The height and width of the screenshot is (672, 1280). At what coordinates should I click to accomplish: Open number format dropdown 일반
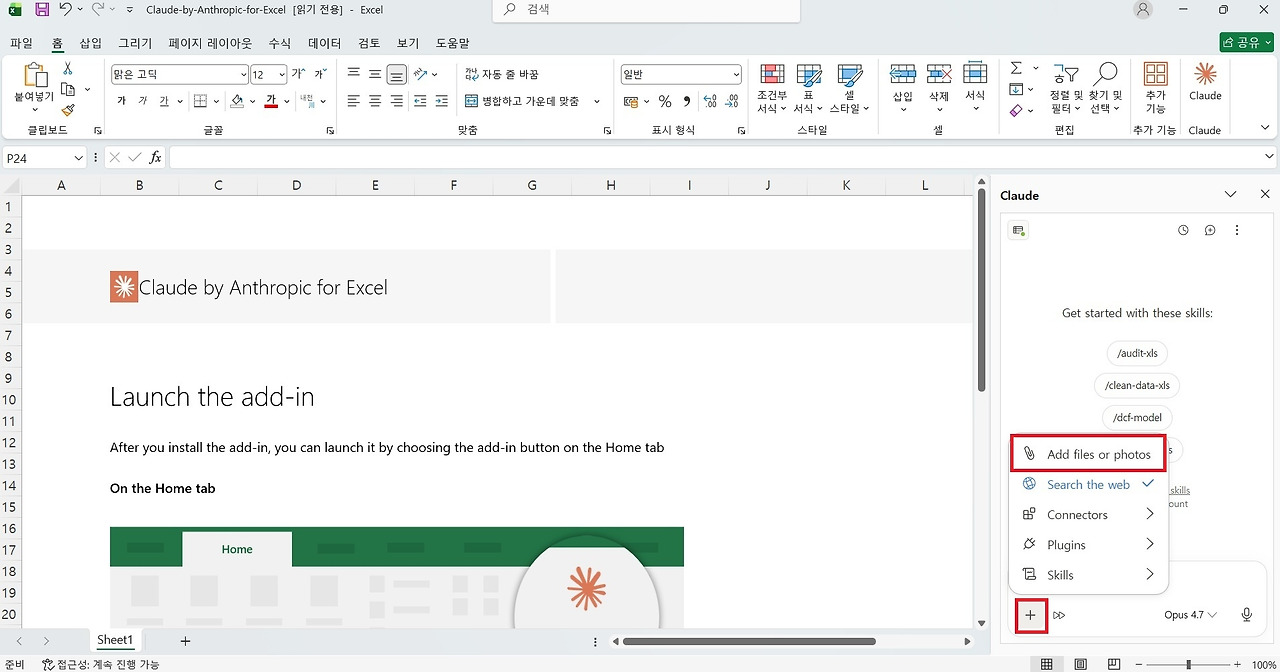[x=736, y=75]
